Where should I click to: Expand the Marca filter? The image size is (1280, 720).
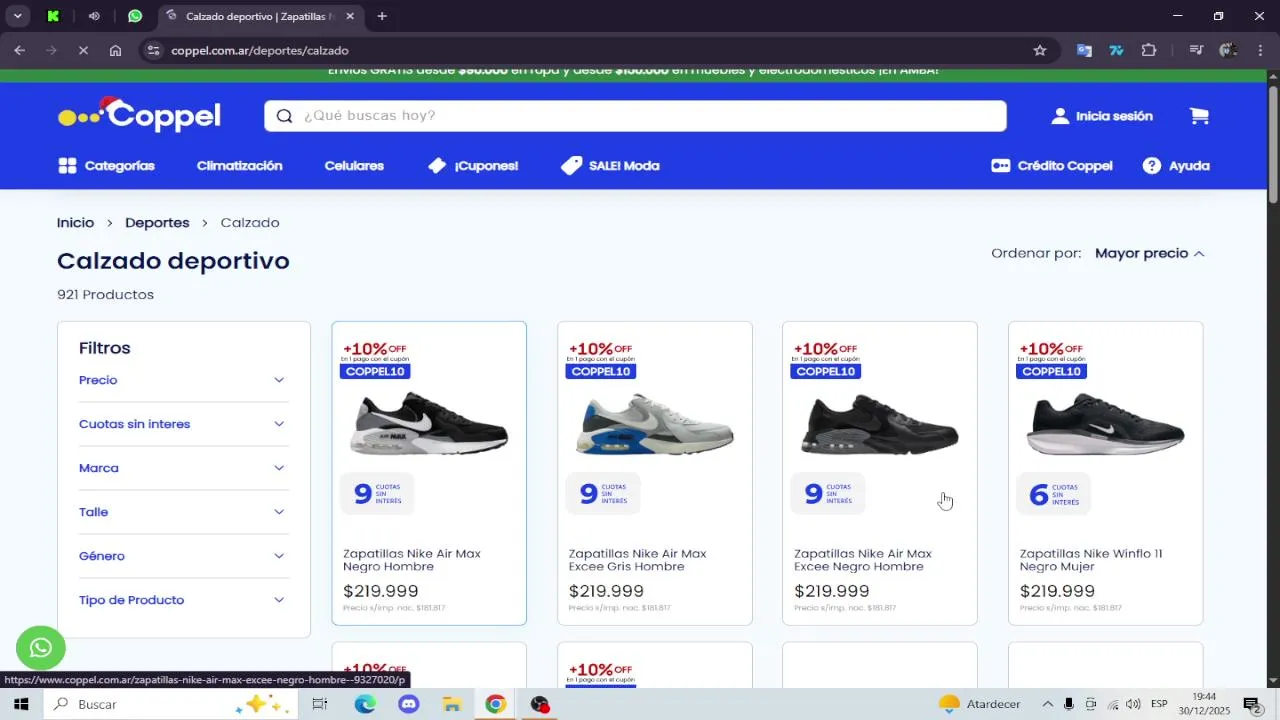tap(184, 468)
